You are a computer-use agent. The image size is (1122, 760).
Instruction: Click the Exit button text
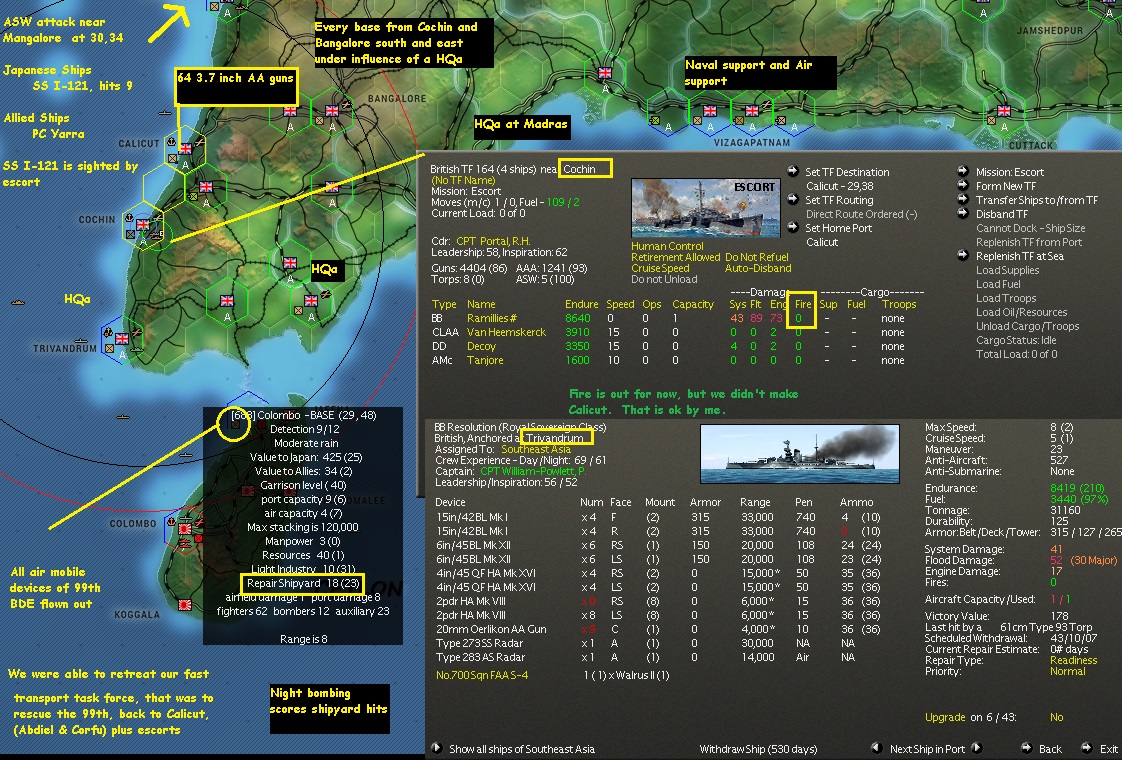[1109, 749]
